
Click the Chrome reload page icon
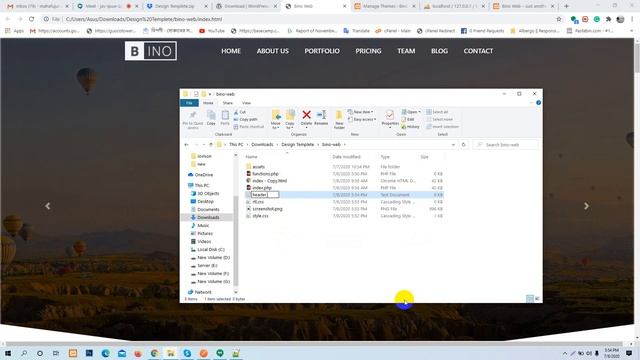click(x=31, y=19)
